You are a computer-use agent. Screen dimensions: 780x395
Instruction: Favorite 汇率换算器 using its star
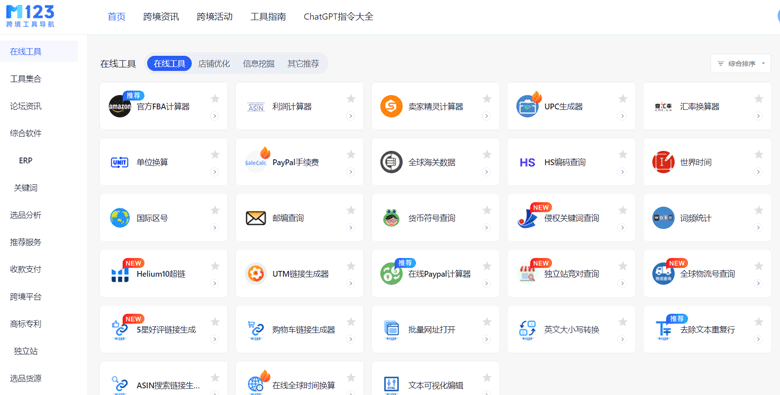pos(758,99)
